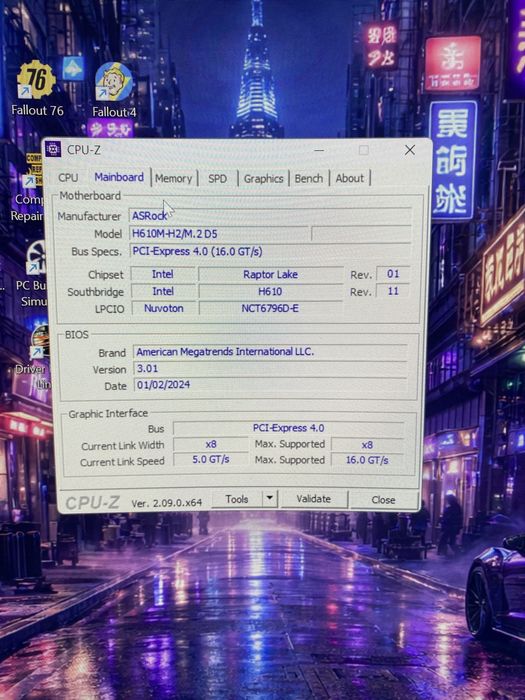Click the Current Link Width x8 value

point(211,445)
